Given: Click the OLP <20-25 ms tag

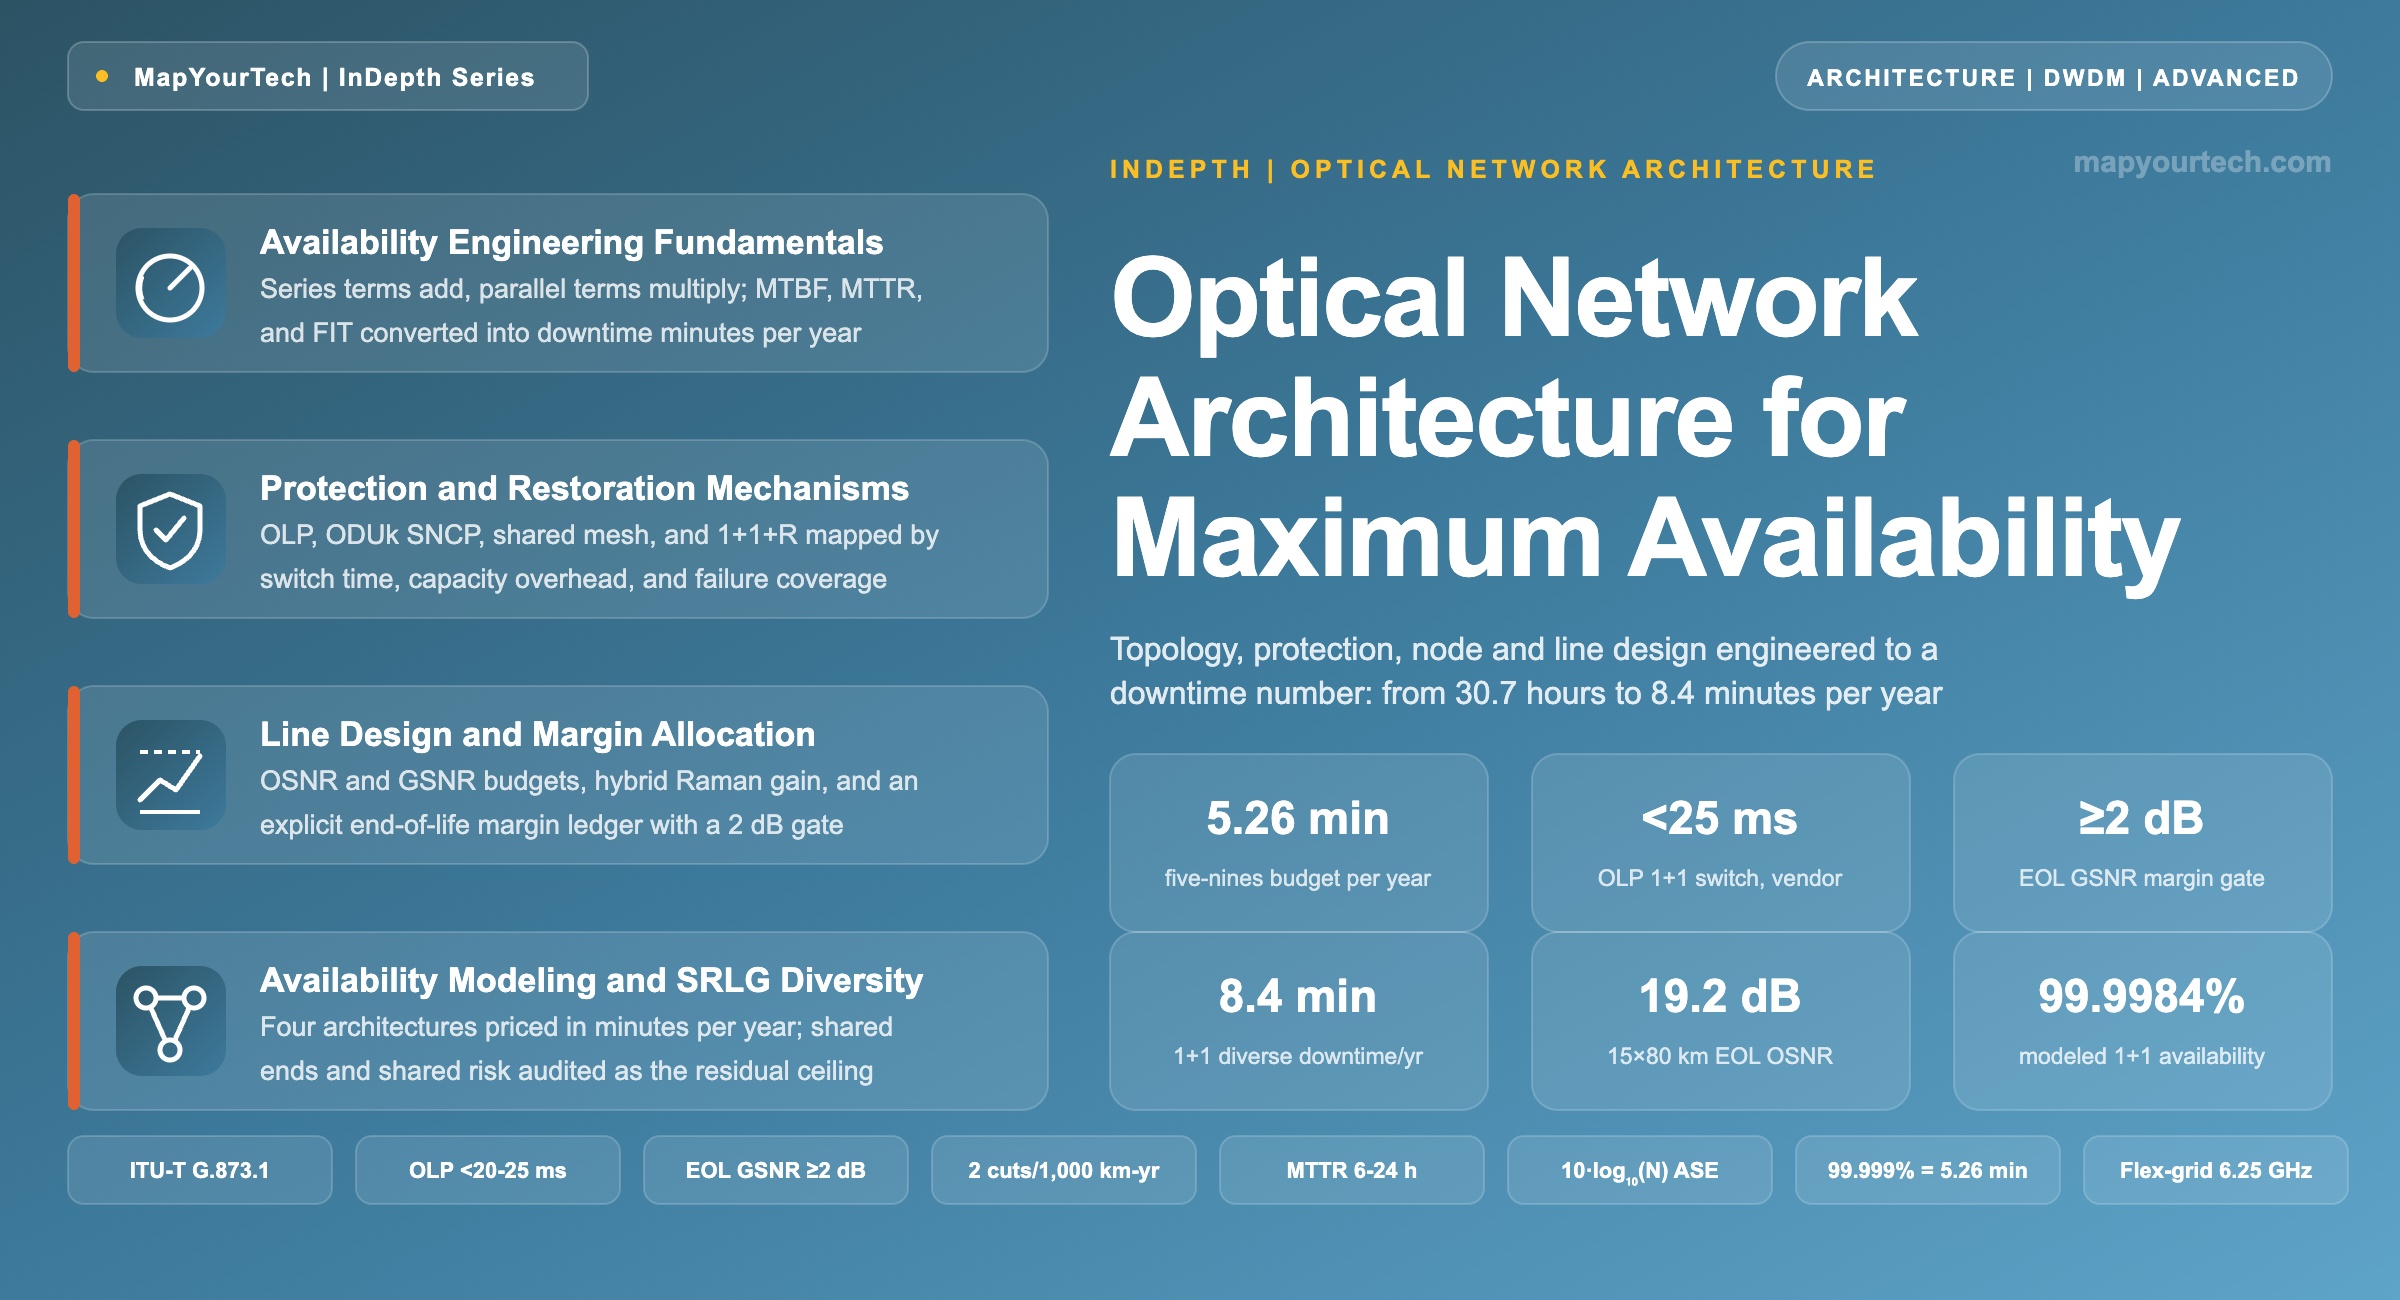Looking at the screenshot, I should tap(488, 1170).
